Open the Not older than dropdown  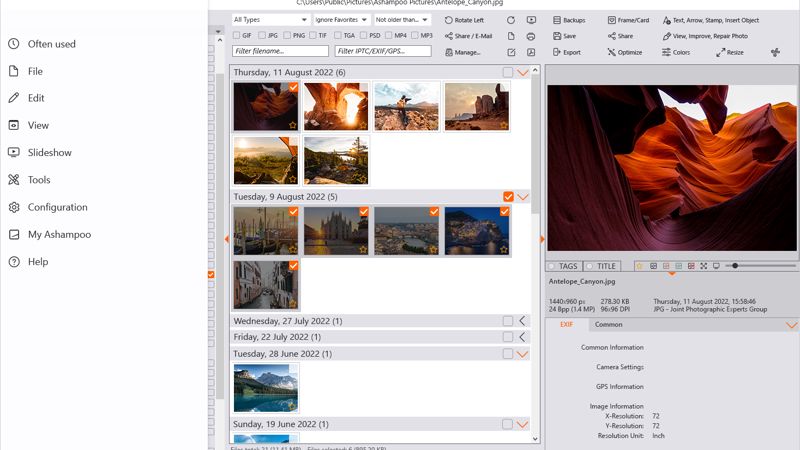click(x=402, y=20)
